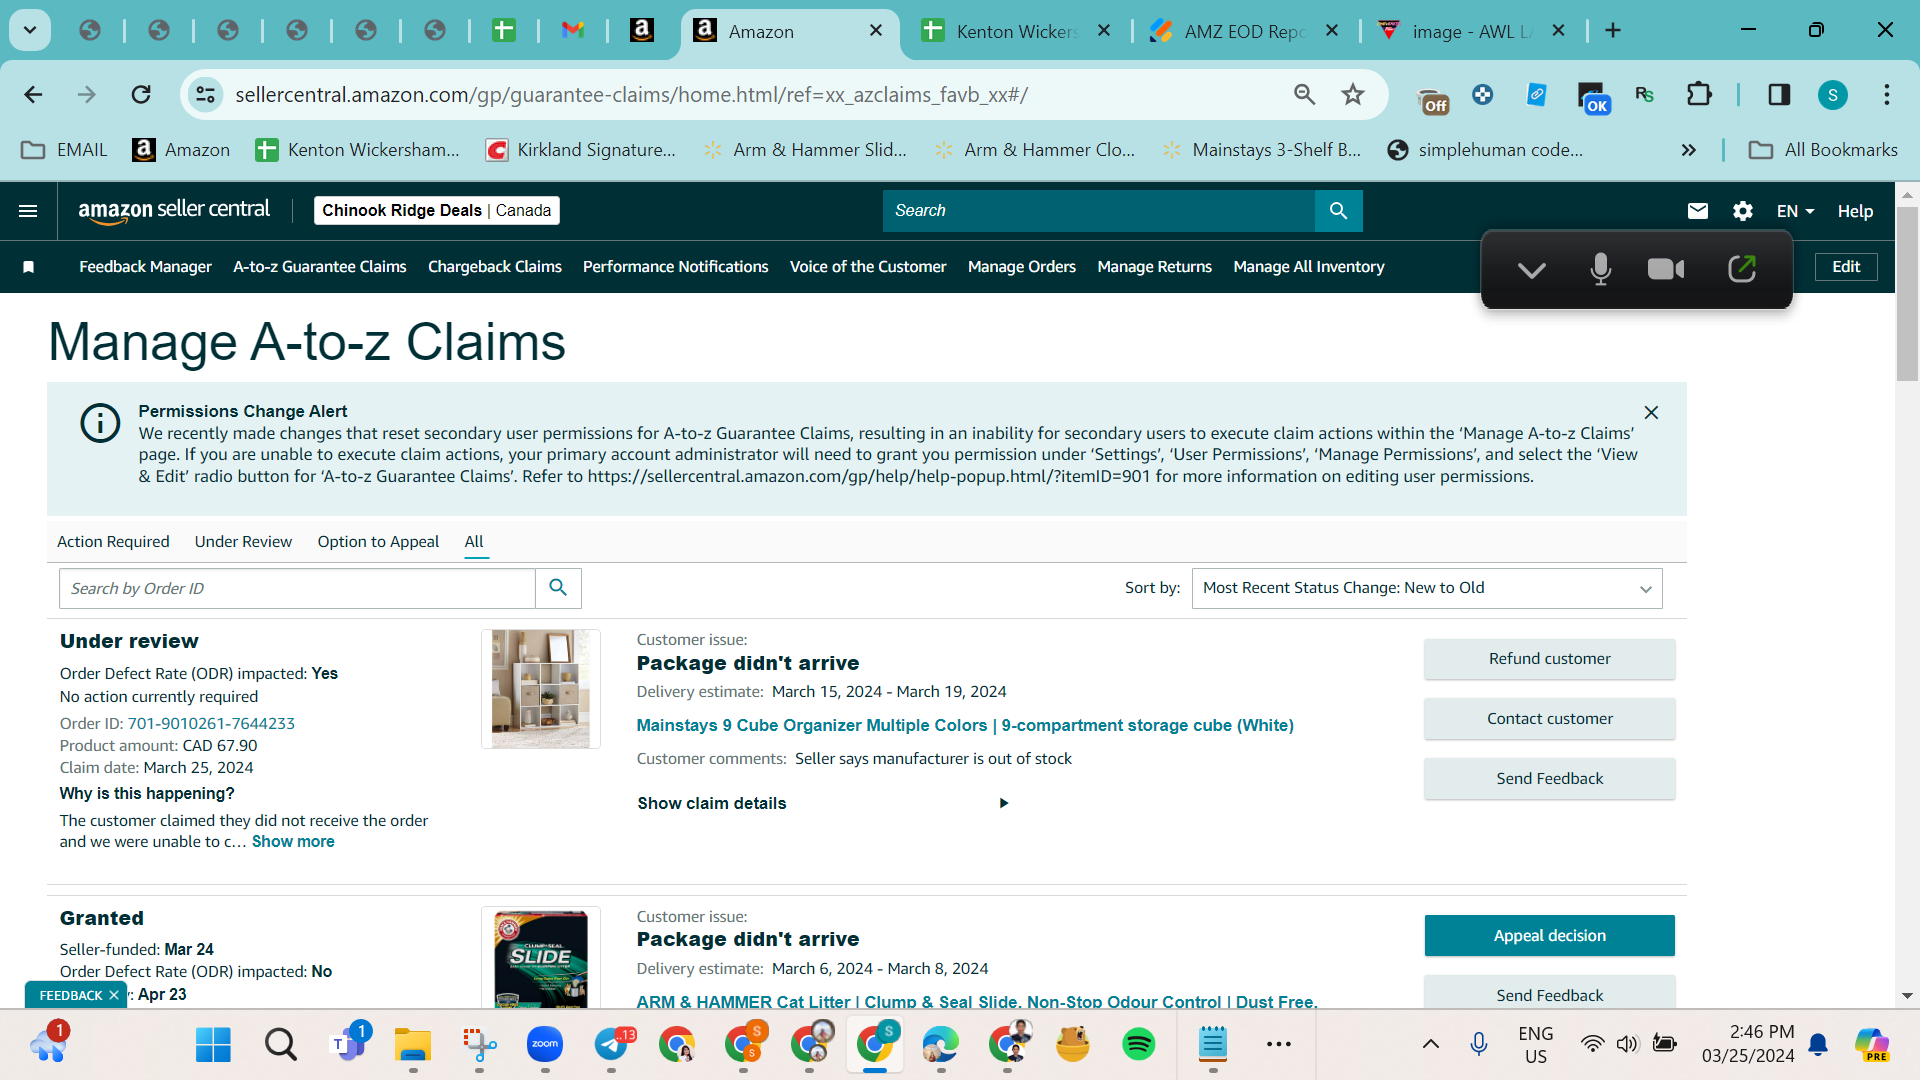
Task: Select the Option to Appeal tab
Action: (x=378, y=542)
